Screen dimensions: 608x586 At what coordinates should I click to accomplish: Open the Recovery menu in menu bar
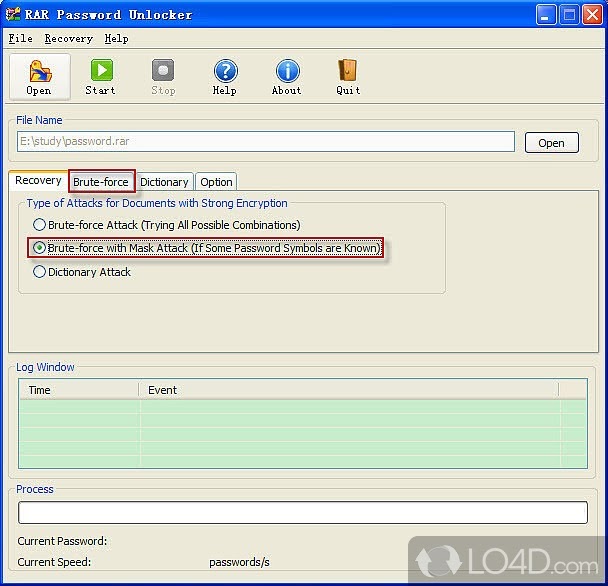point(69,38)
